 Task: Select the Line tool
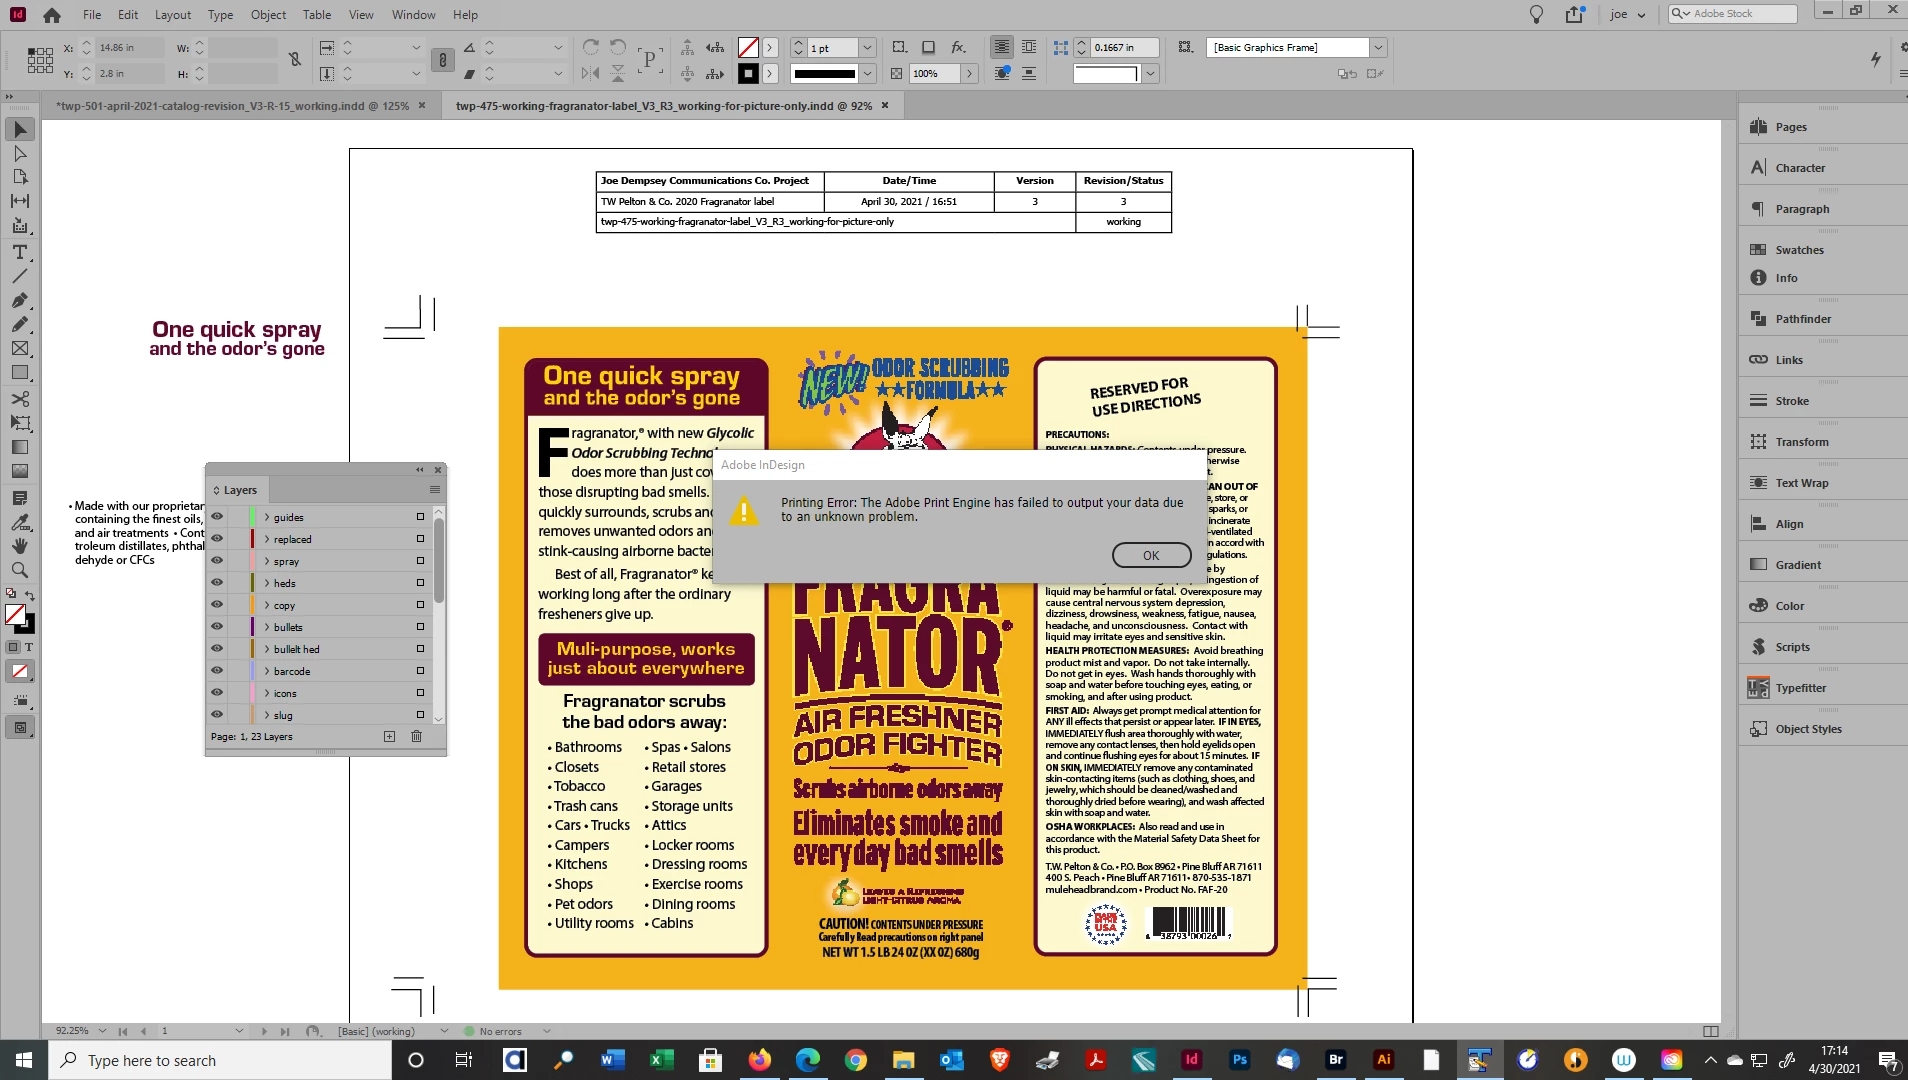20,276
